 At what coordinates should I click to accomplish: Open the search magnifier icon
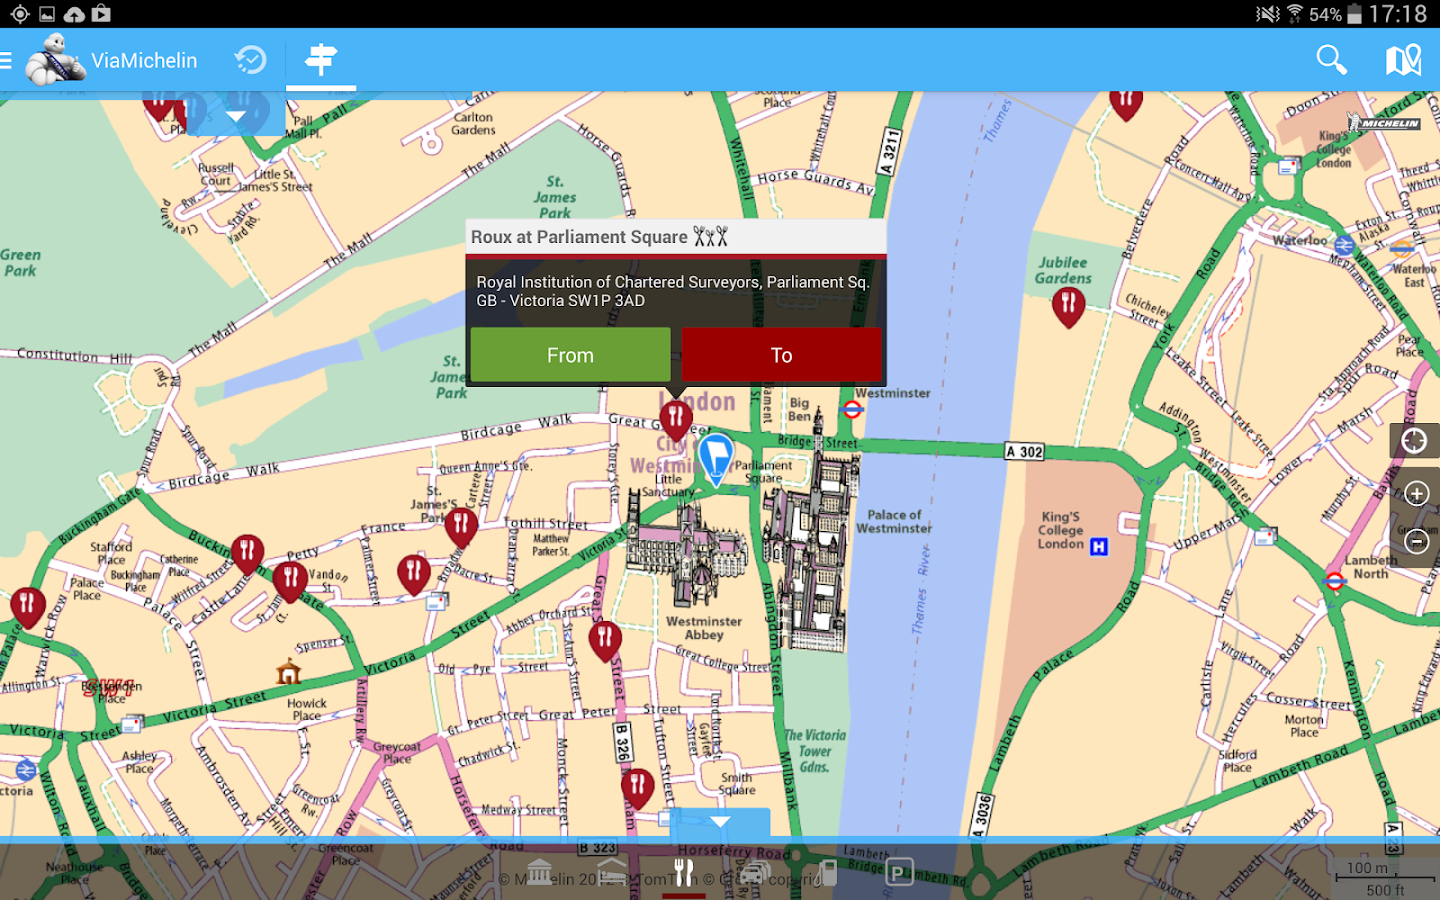[x=1331, y=60]
